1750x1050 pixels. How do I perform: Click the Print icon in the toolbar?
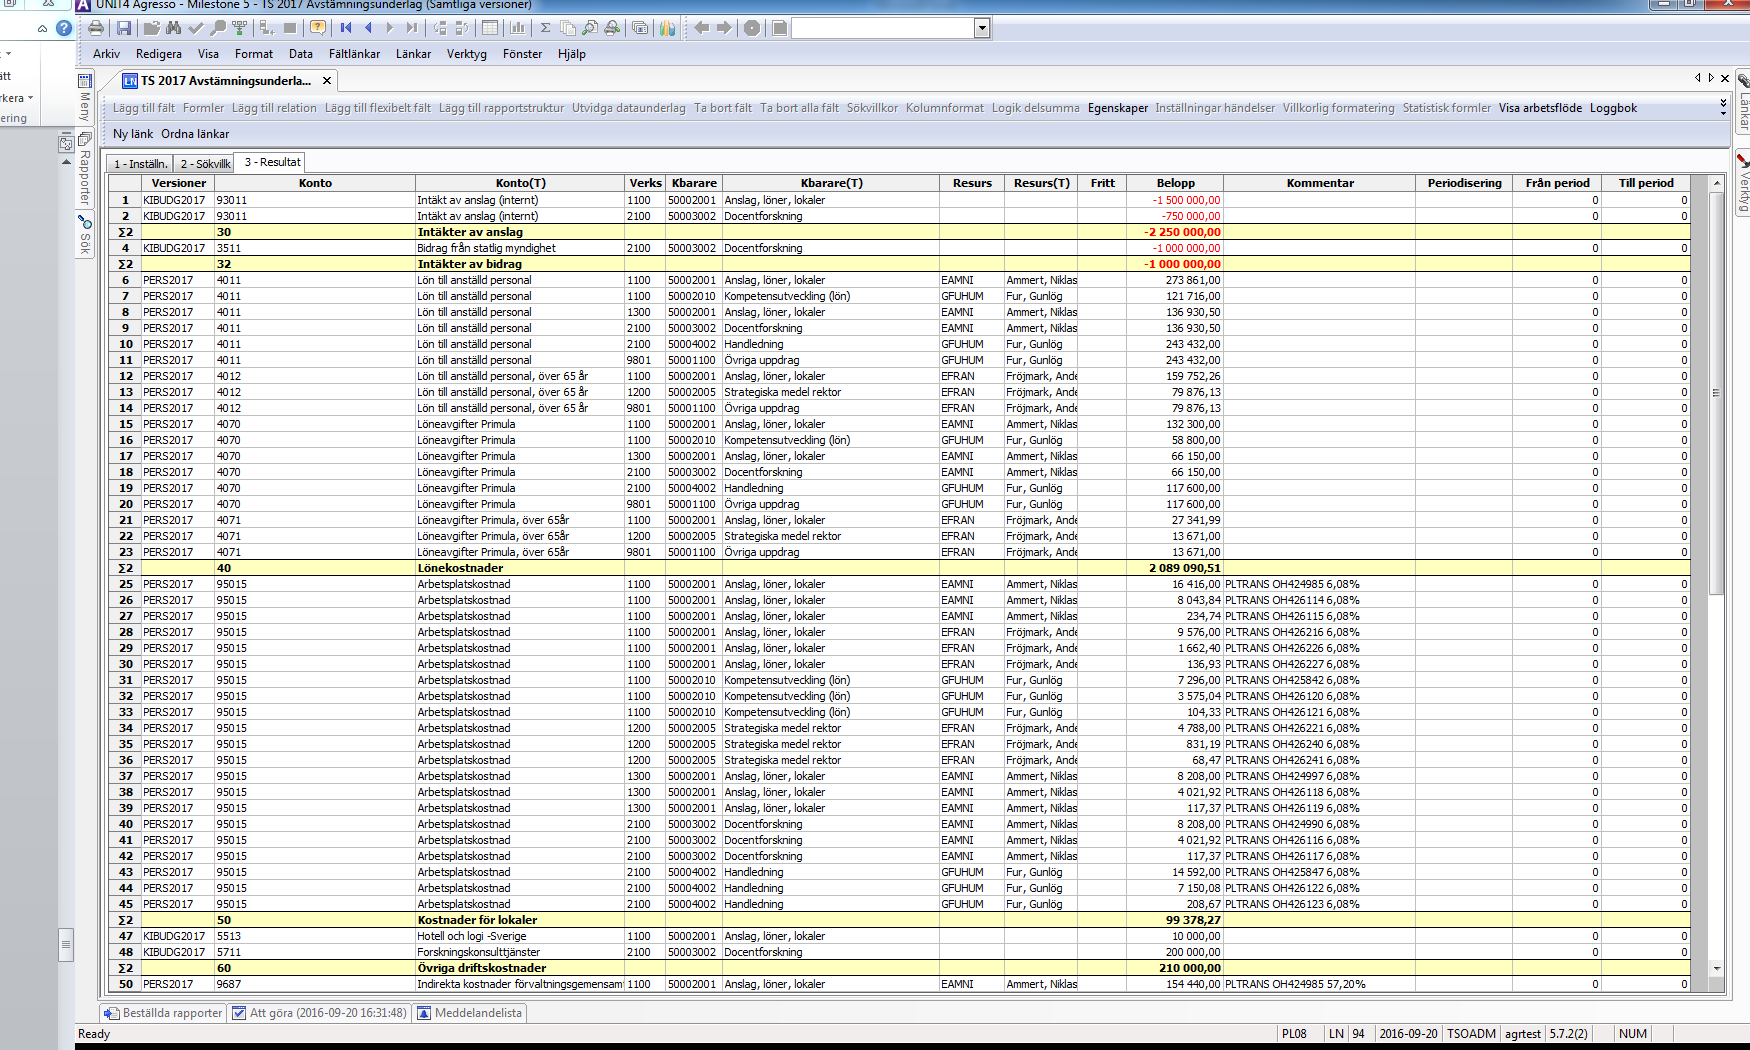(x=96, y=28)
